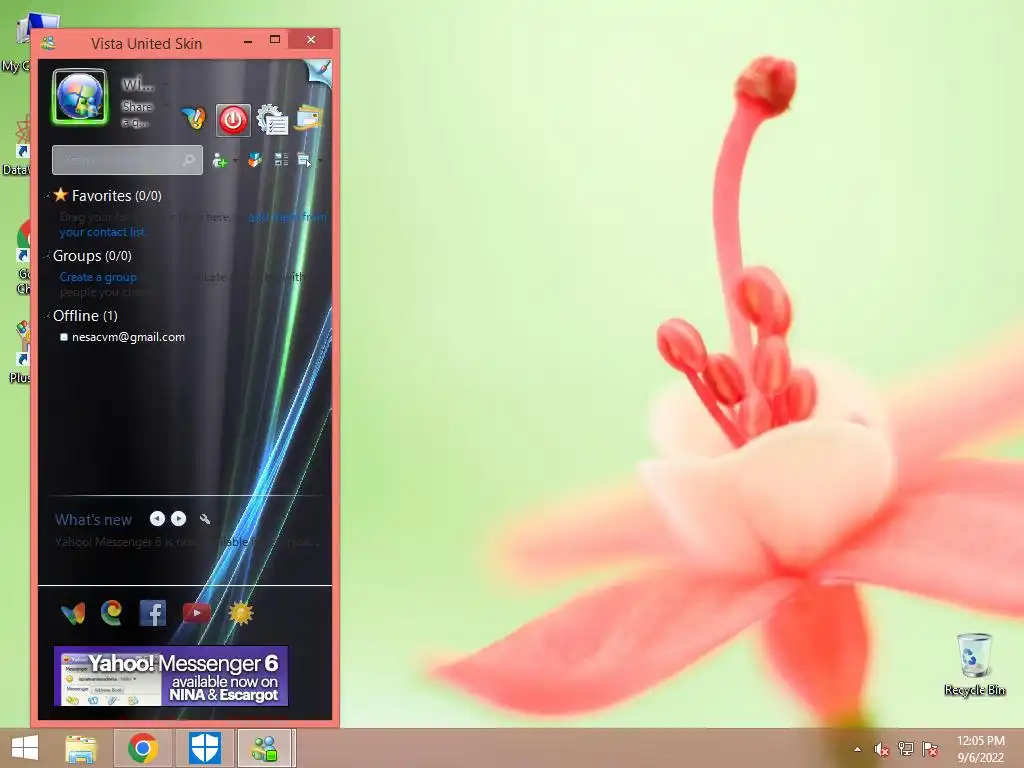Viewport: 1024px width, 768px height.
Task: Open the add contact dropdown arrow
Action: (x=235, y=161)
